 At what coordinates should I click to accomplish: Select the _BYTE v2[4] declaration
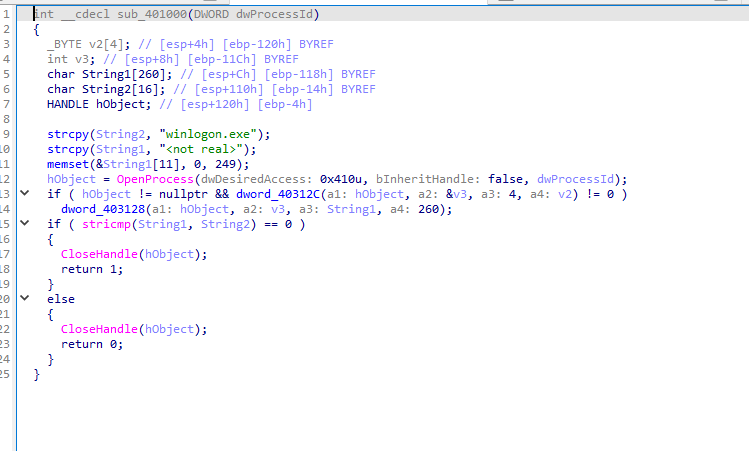click(x=88, y=44)
